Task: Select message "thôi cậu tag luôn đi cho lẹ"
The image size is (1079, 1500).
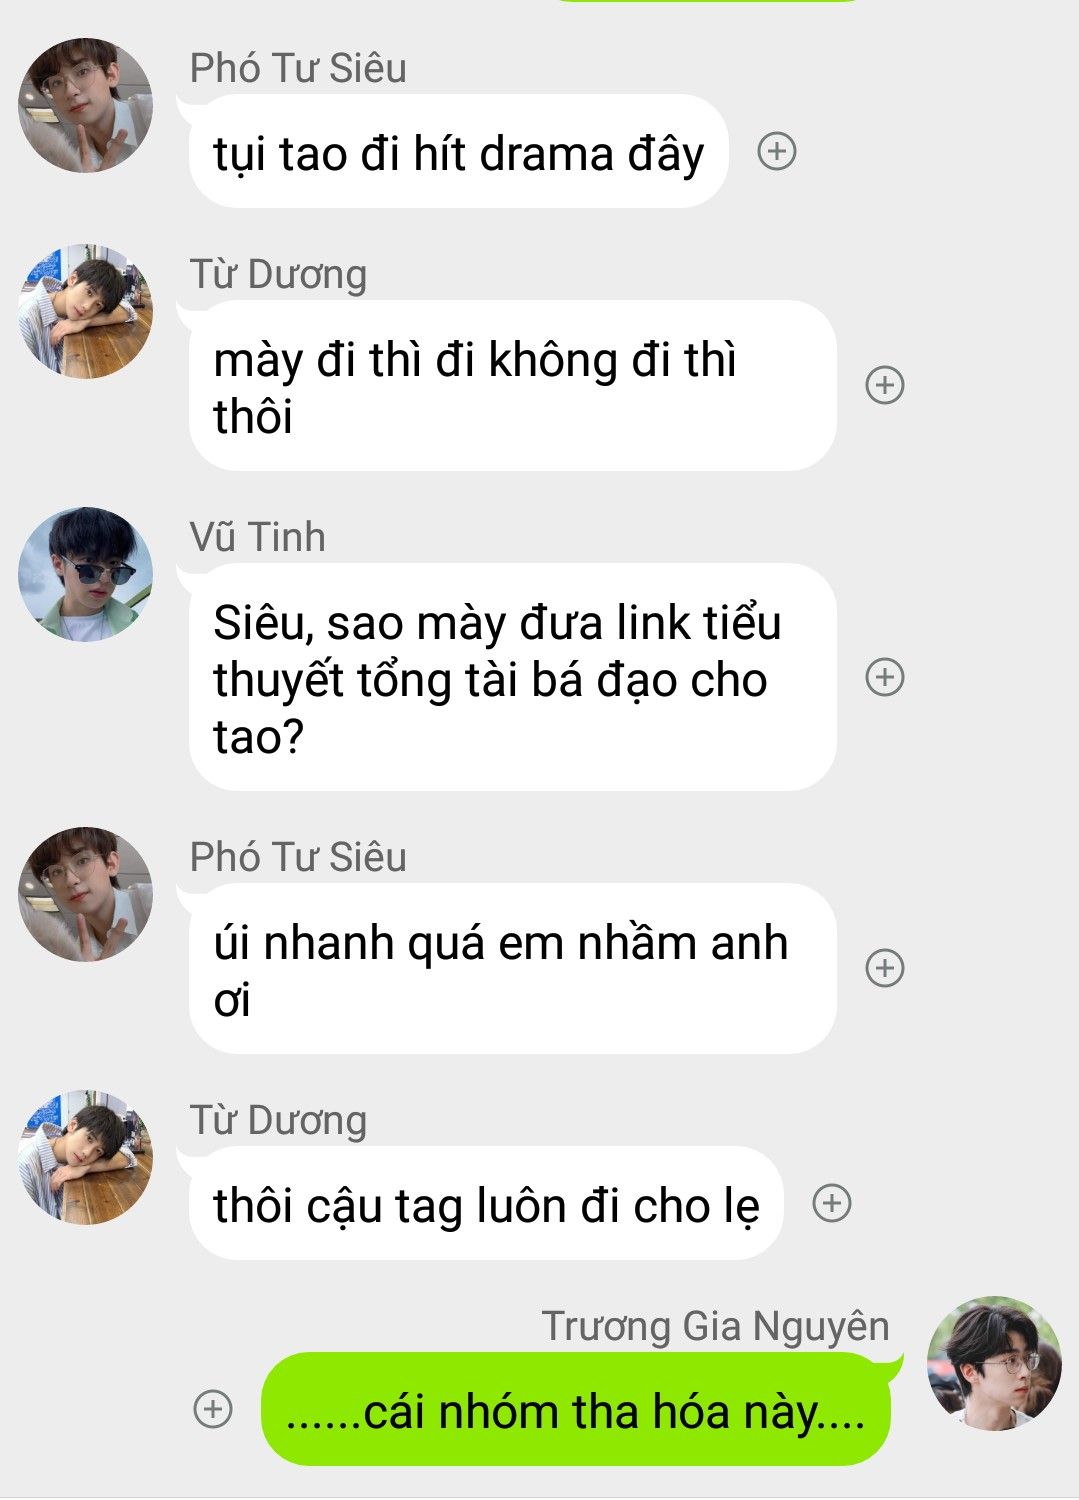Action: pyautogui.click(x=485, y=1204)
